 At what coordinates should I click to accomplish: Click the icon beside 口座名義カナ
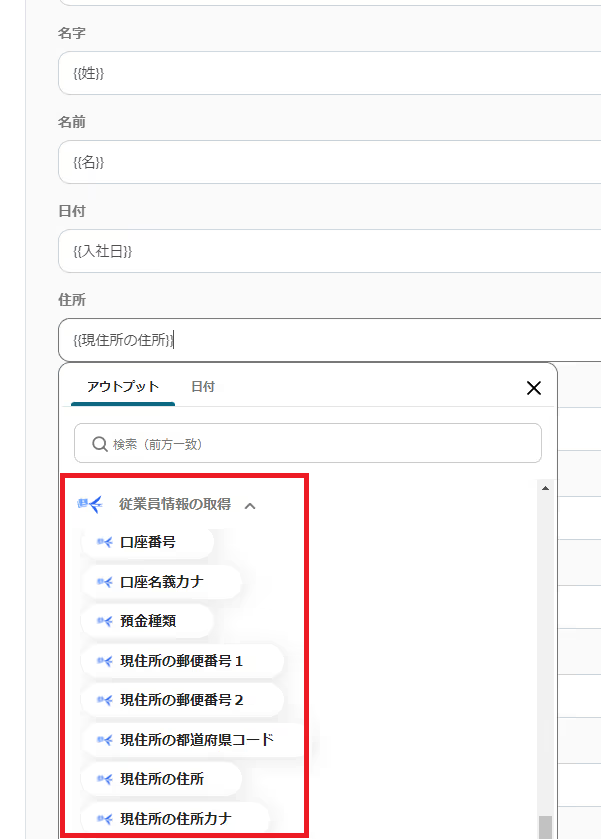pos(104,582)
